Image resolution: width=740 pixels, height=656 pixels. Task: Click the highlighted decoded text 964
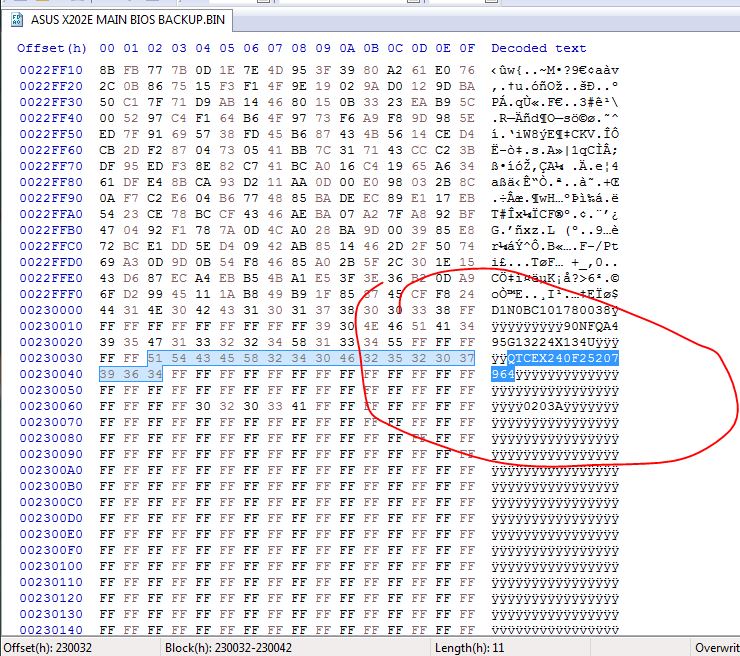503,374
